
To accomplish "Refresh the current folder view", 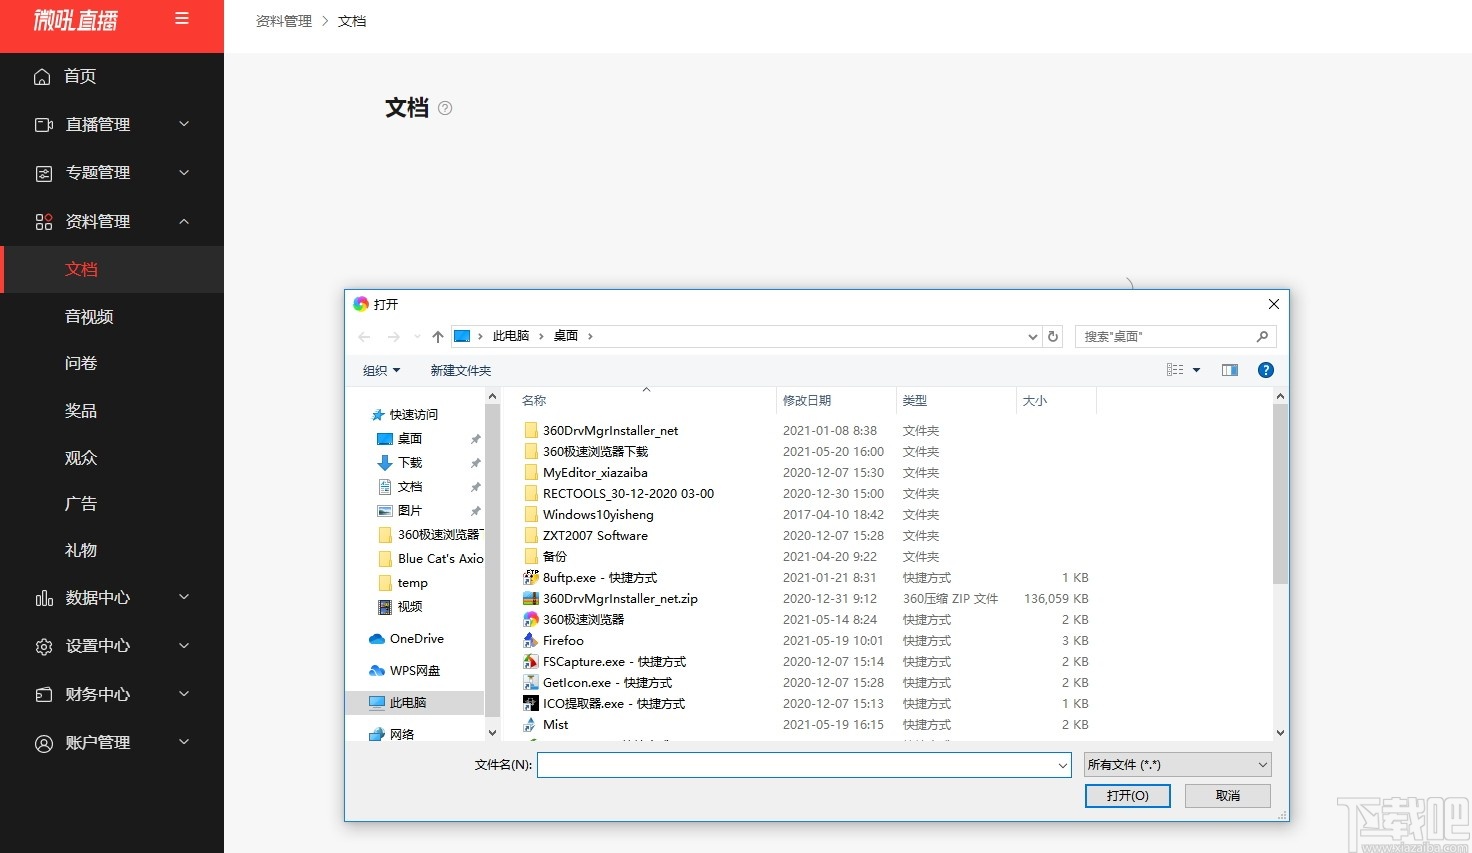I will coord(1052,336).
